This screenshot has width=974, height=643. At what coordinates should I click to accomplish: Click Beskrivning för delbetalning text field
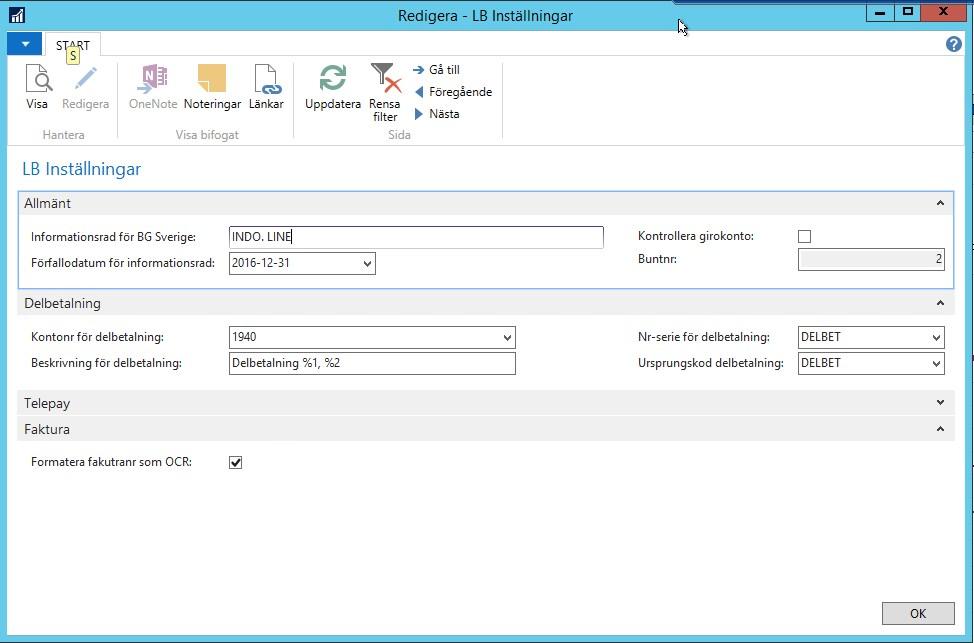[372, 363]
